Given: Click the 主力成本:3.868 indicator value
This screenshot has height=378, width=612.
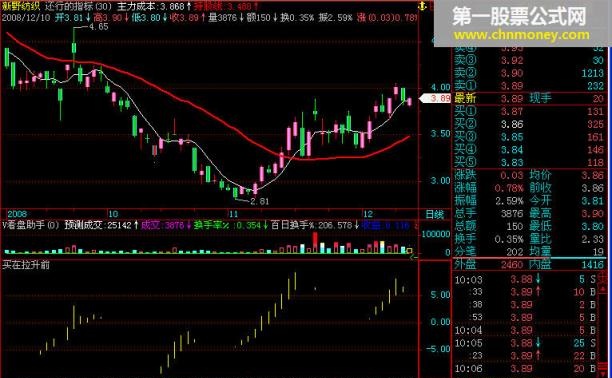Looking at the screenshot, I should coord(154,6).
